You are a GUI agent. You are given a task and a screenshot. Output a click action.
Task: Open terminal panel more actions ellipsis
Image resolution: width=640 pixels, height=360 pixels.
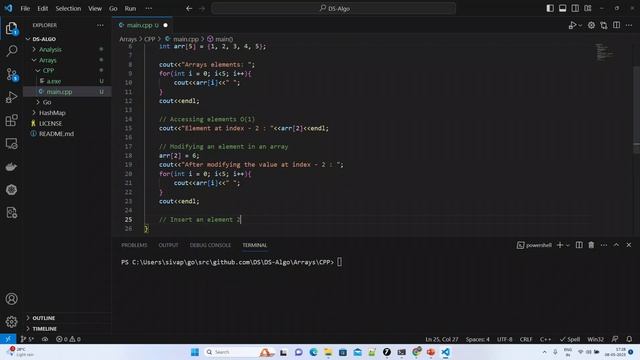(x=604, y=245)
